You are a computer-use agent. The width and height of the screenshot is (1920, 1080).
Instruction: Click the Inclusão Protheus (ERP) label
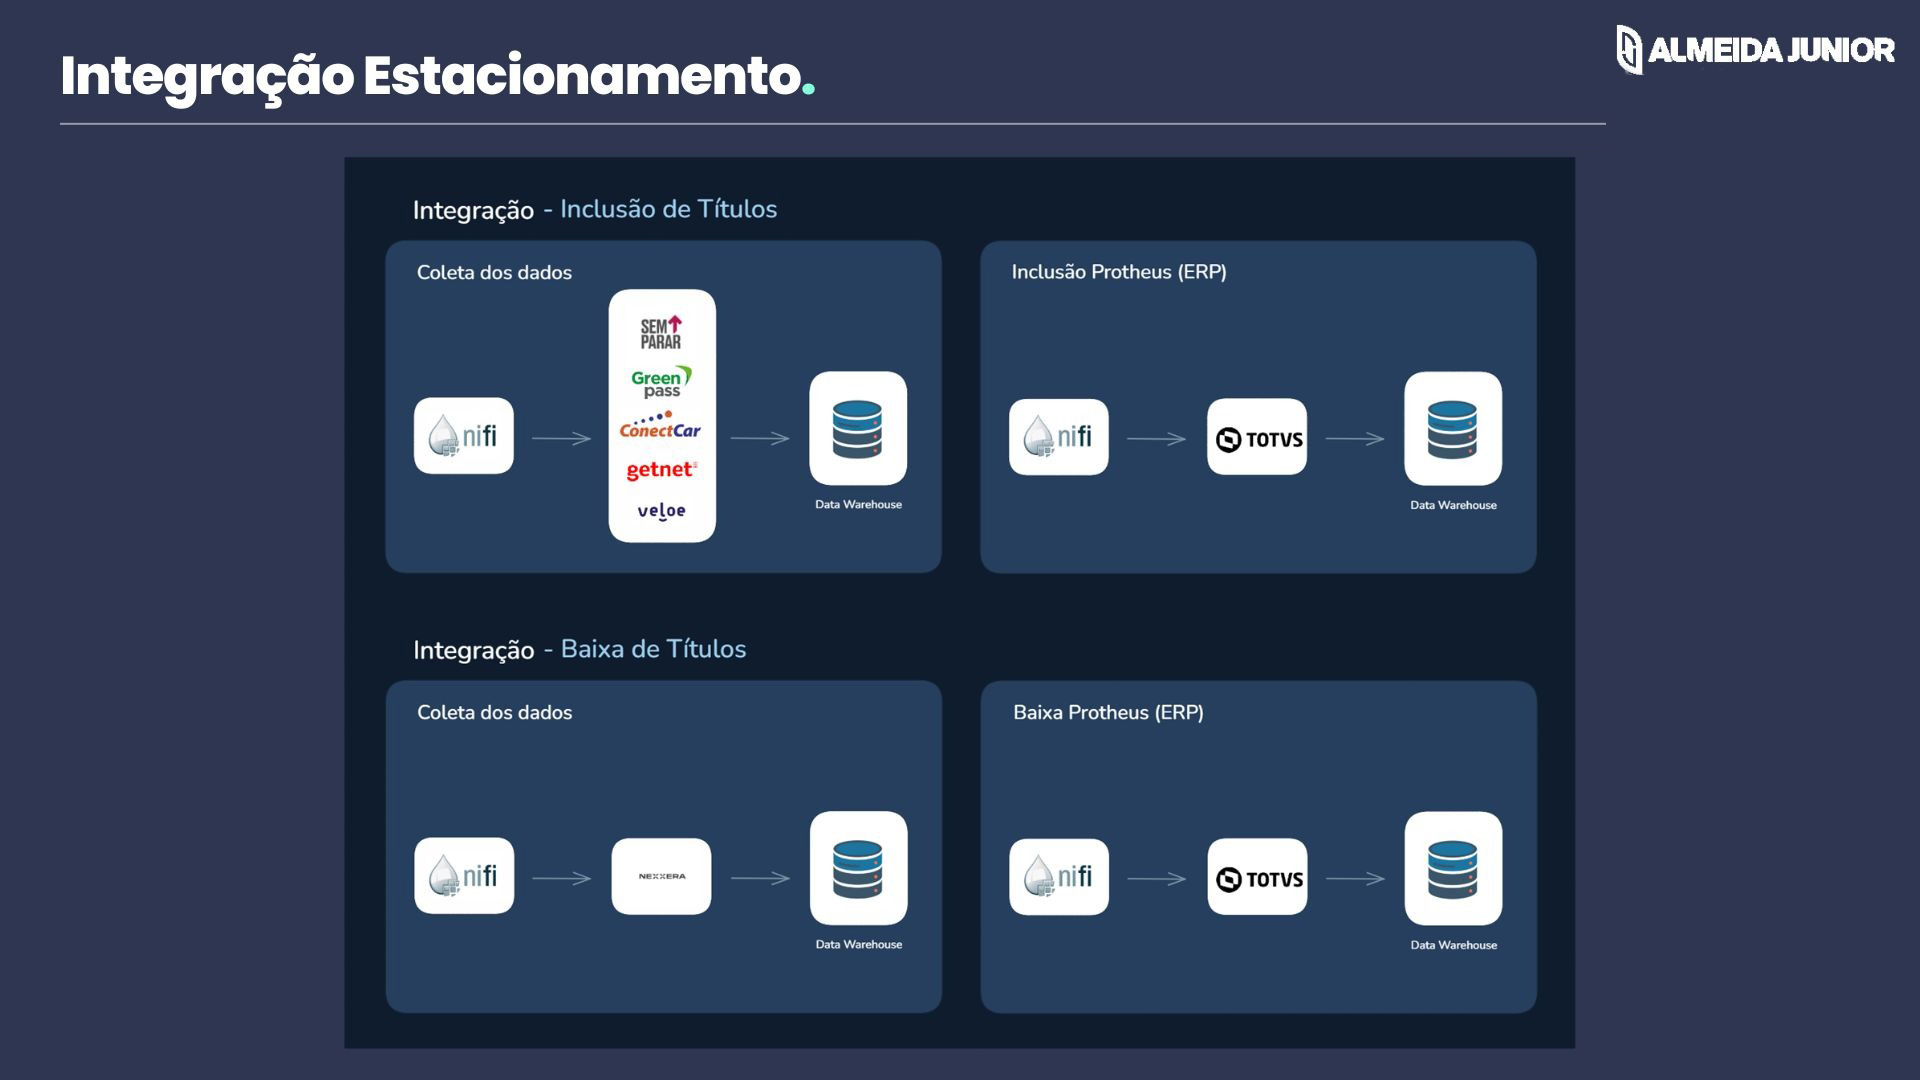pos(1118,272)
